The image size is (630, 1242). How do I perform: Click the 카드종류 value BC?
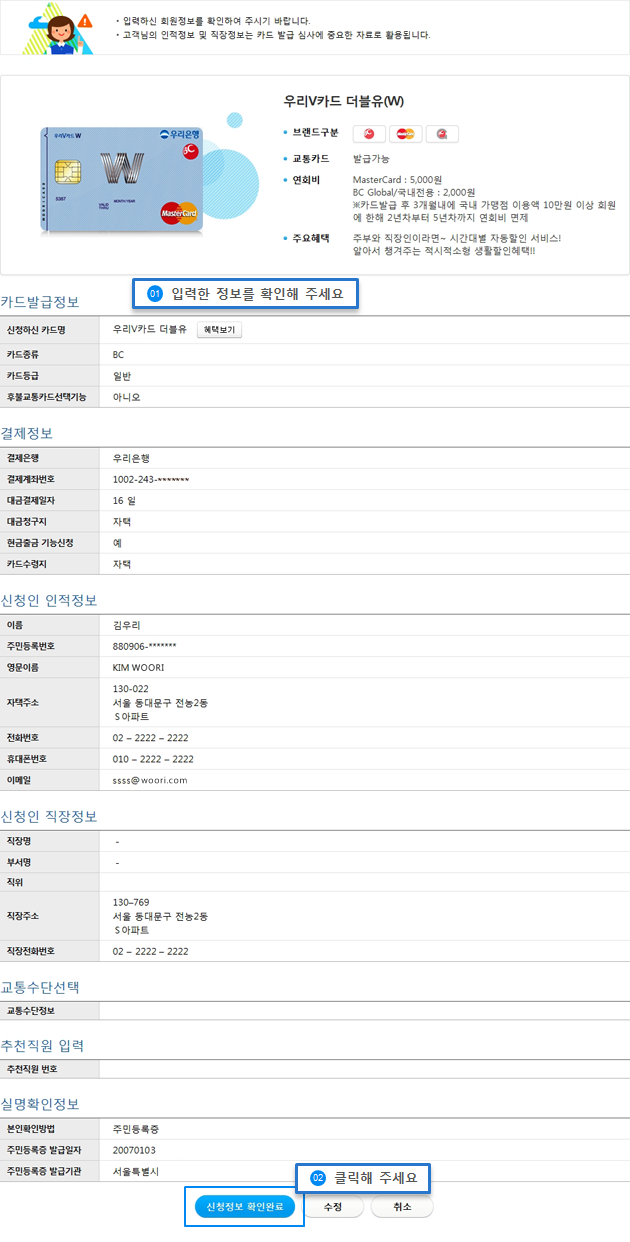coord(119,354)
